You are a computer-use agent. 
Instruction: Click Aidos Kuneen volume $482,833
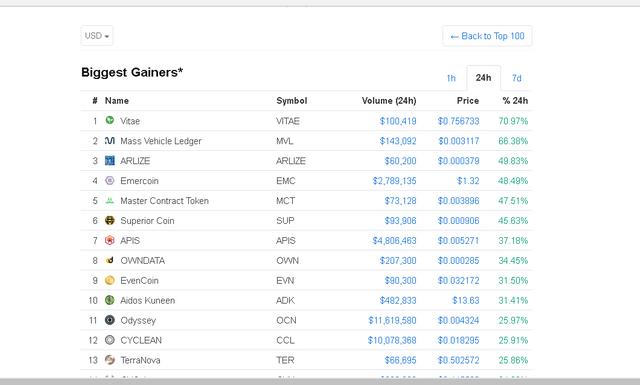tap(398, 301)
